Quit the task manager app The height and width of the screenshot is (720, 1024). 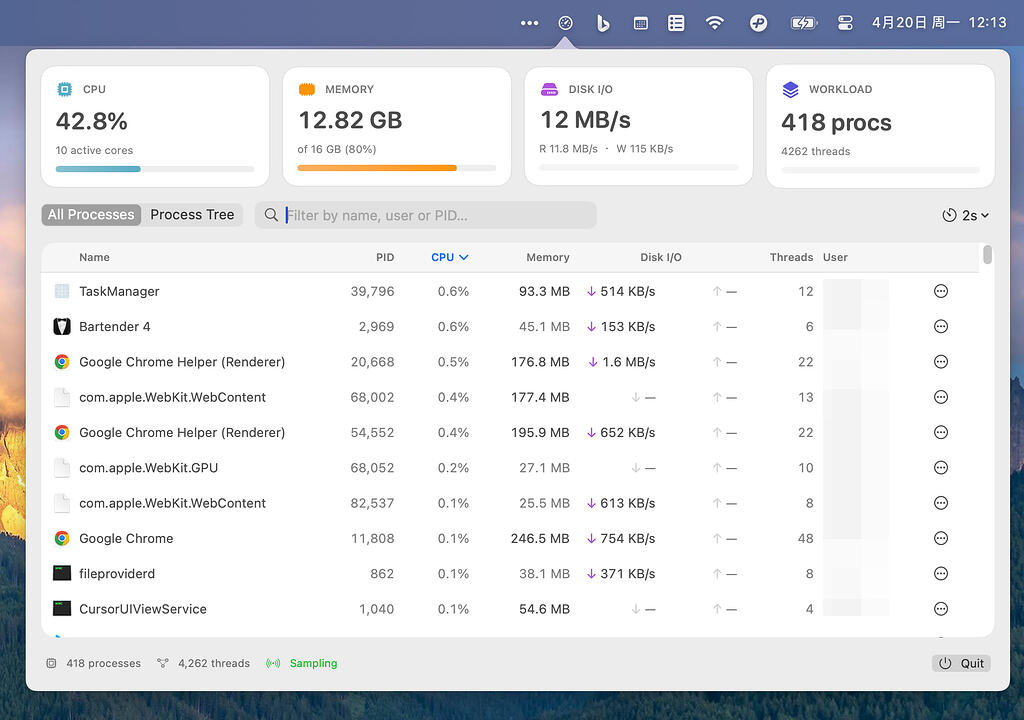pos(961,663)
